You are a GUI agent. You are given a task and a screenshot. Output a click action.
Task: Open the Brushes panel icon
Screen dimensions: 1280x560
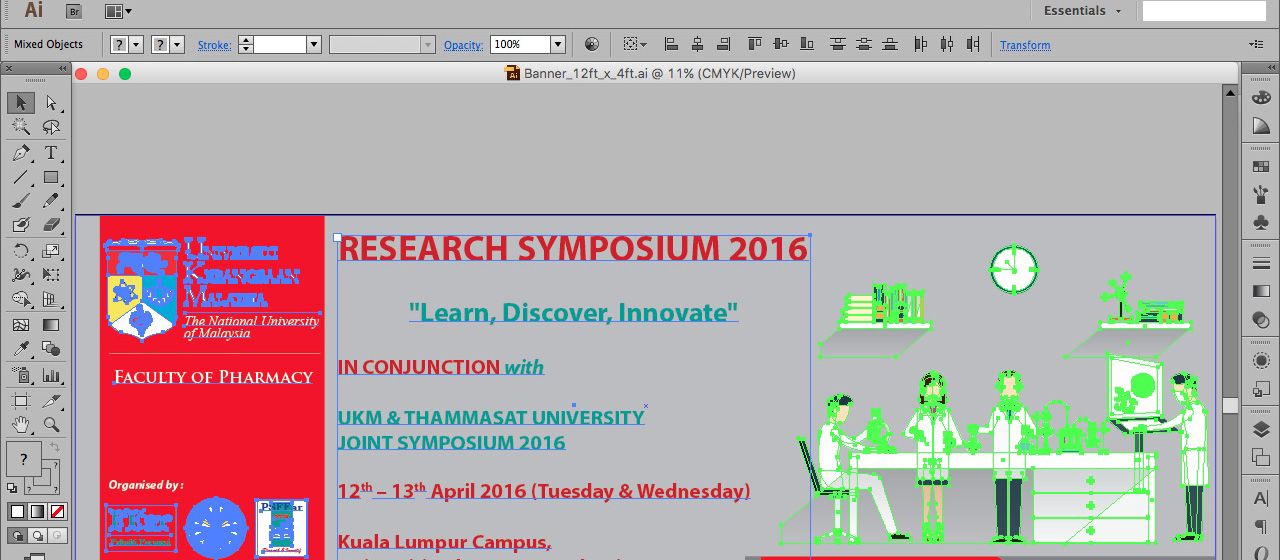coord(1260,194)
